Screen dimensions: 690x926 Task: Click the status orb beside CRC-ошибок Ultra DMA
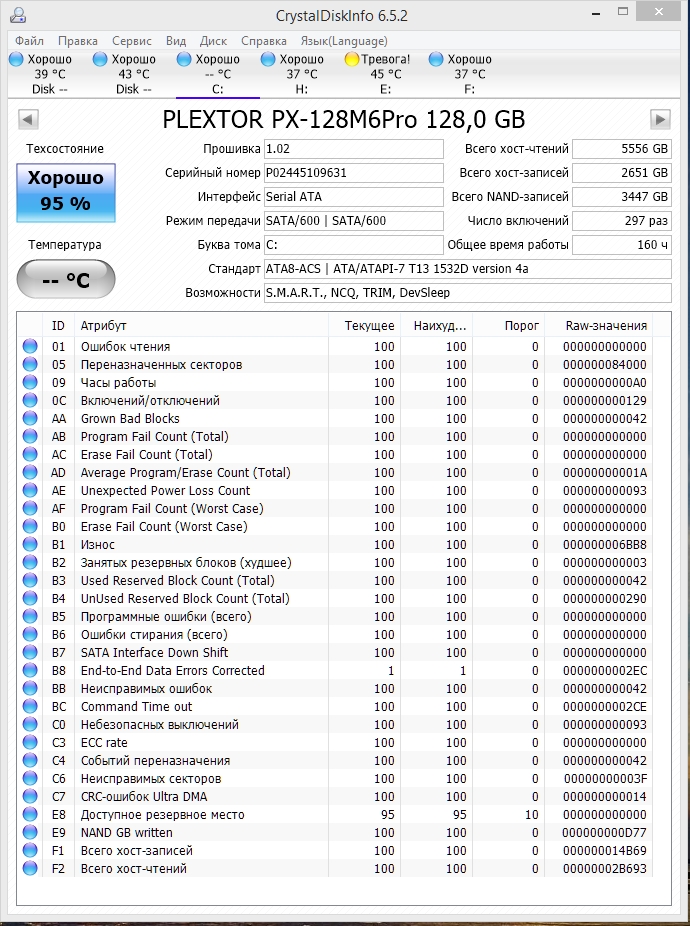[x=30, y=797]
